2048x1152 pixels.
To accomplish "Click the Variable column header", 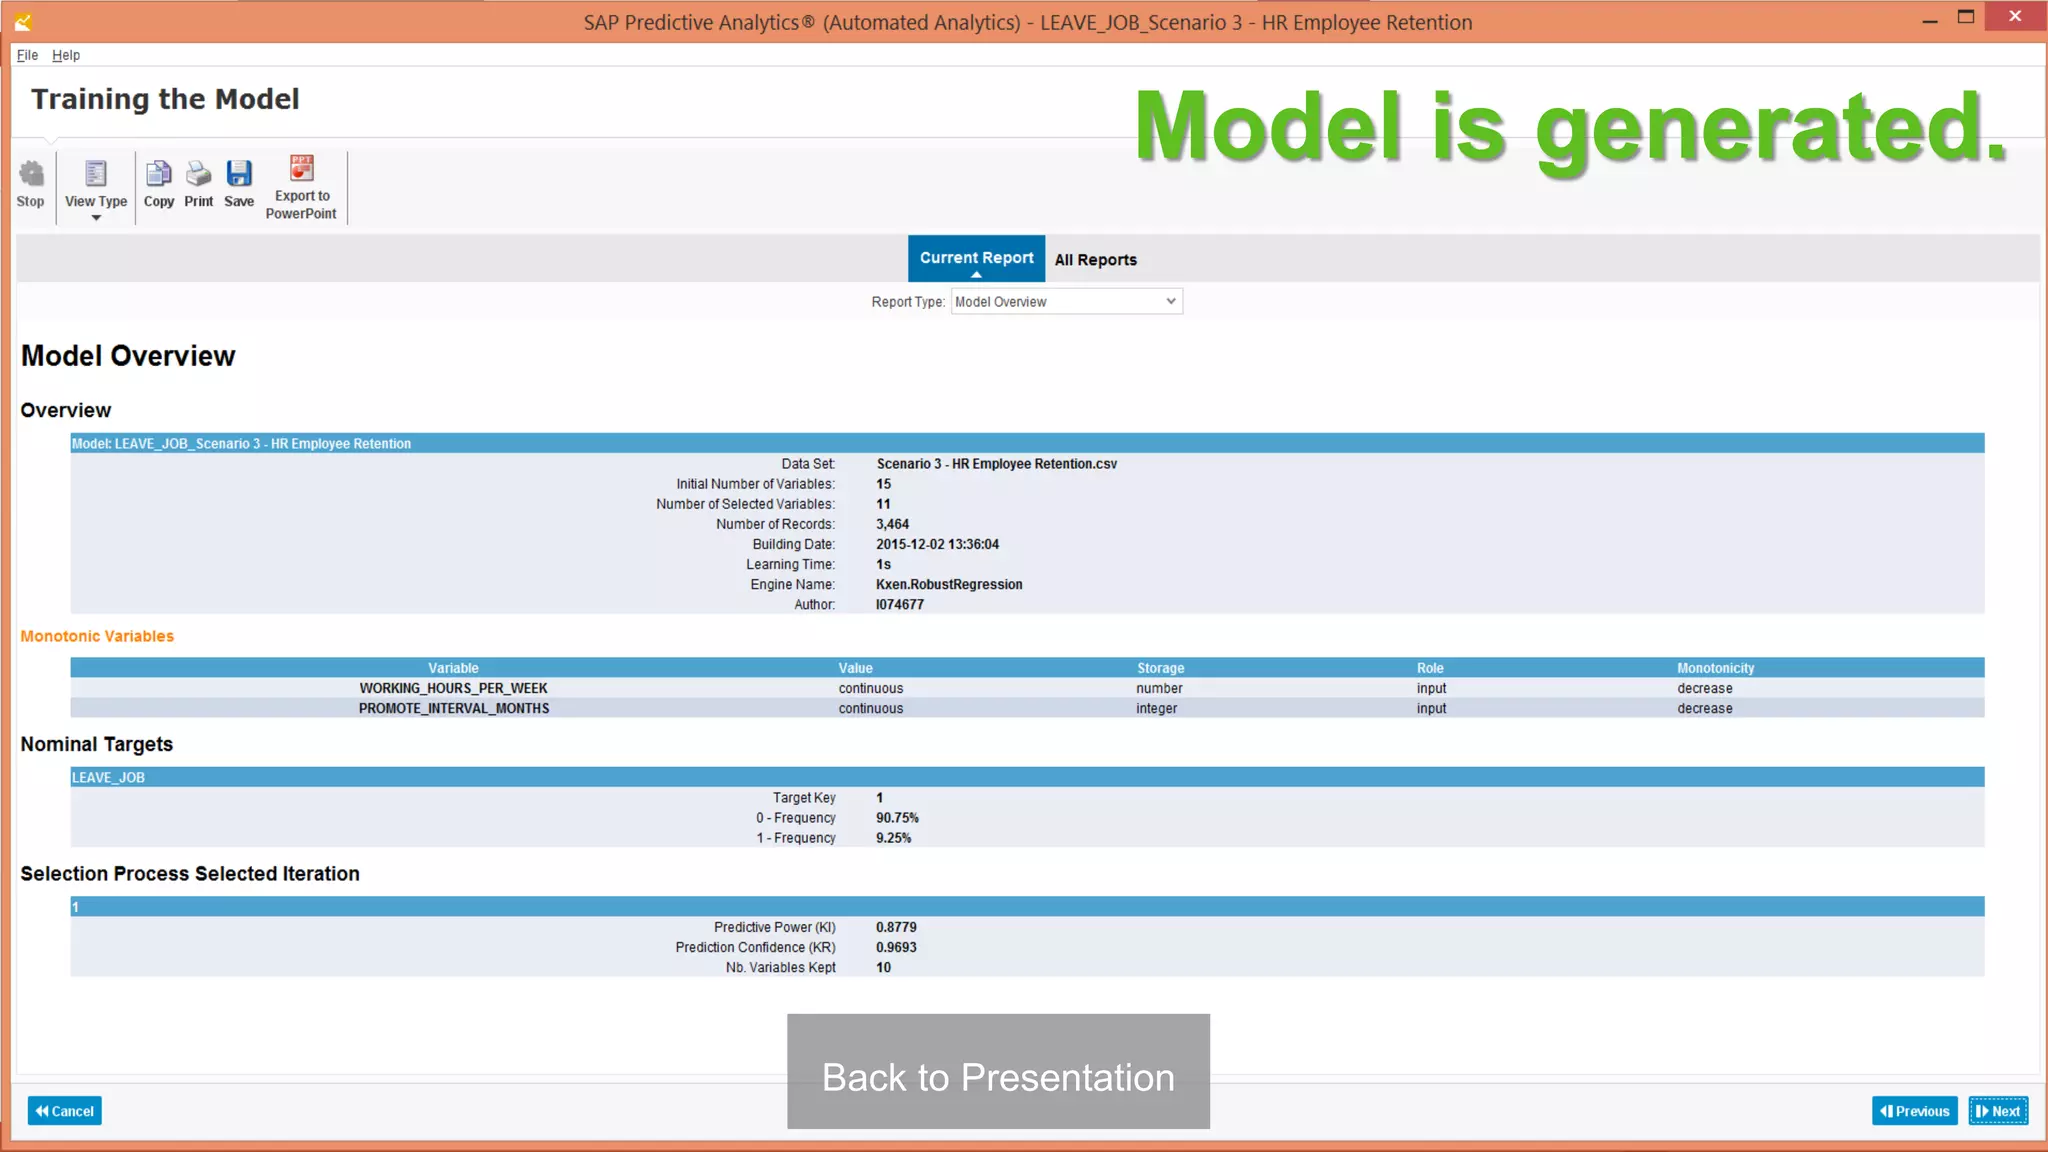I will pyautogui.click(x=453, y=668).
